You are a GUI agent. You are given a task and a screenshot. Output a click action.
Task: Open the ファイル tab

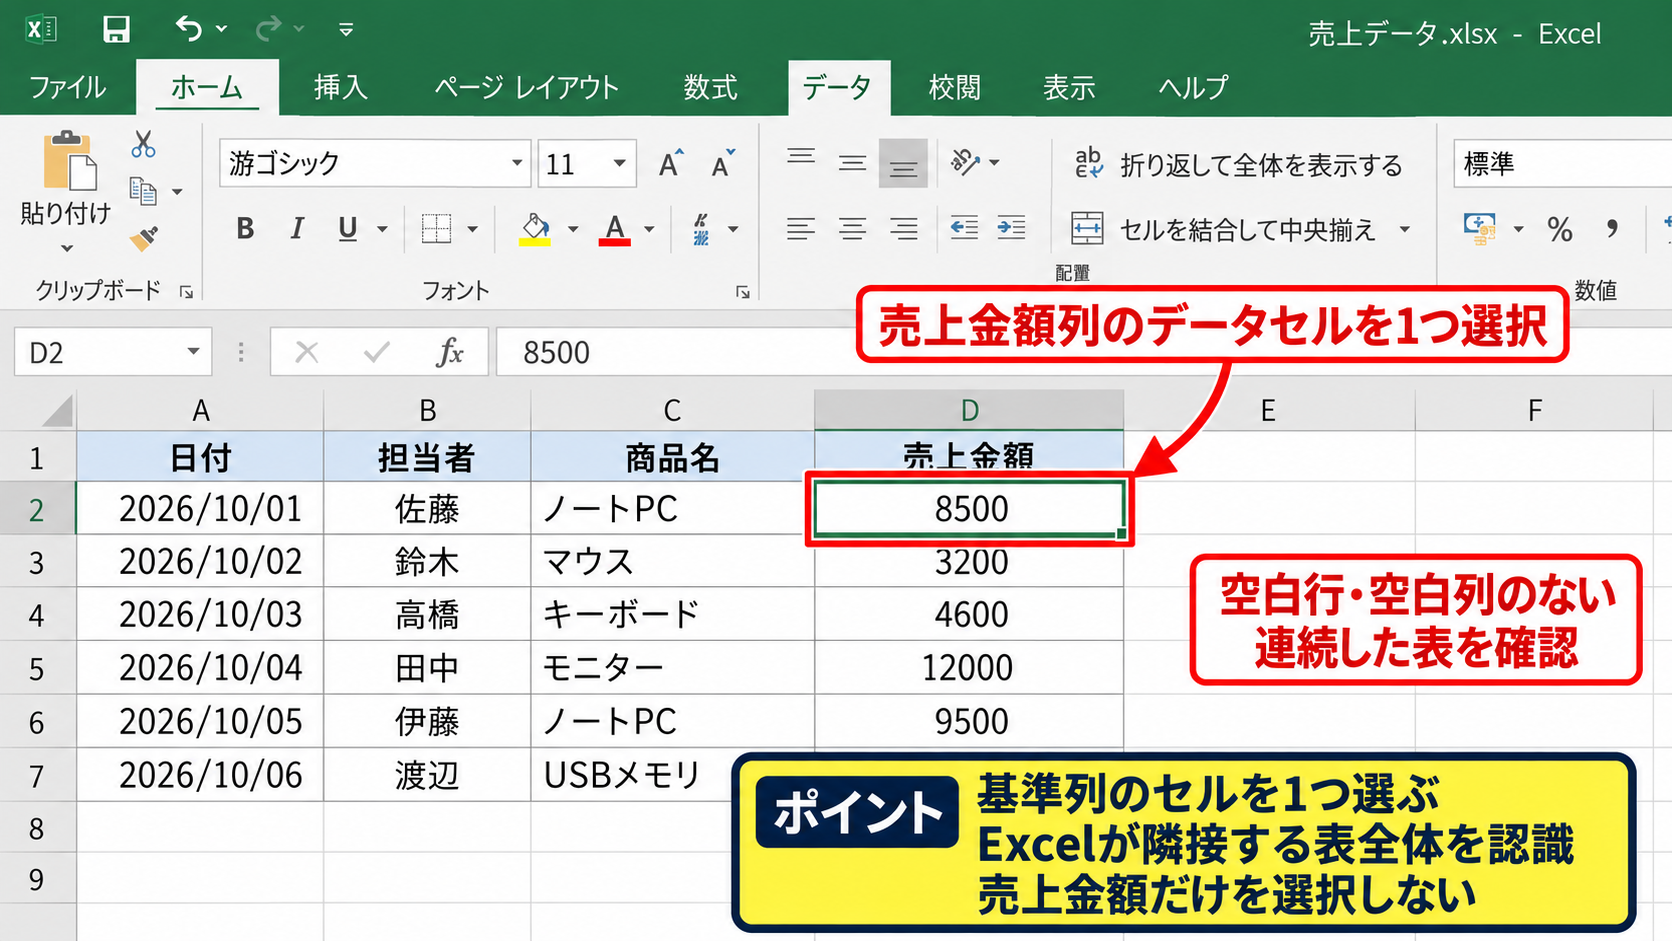coord(67,87)
